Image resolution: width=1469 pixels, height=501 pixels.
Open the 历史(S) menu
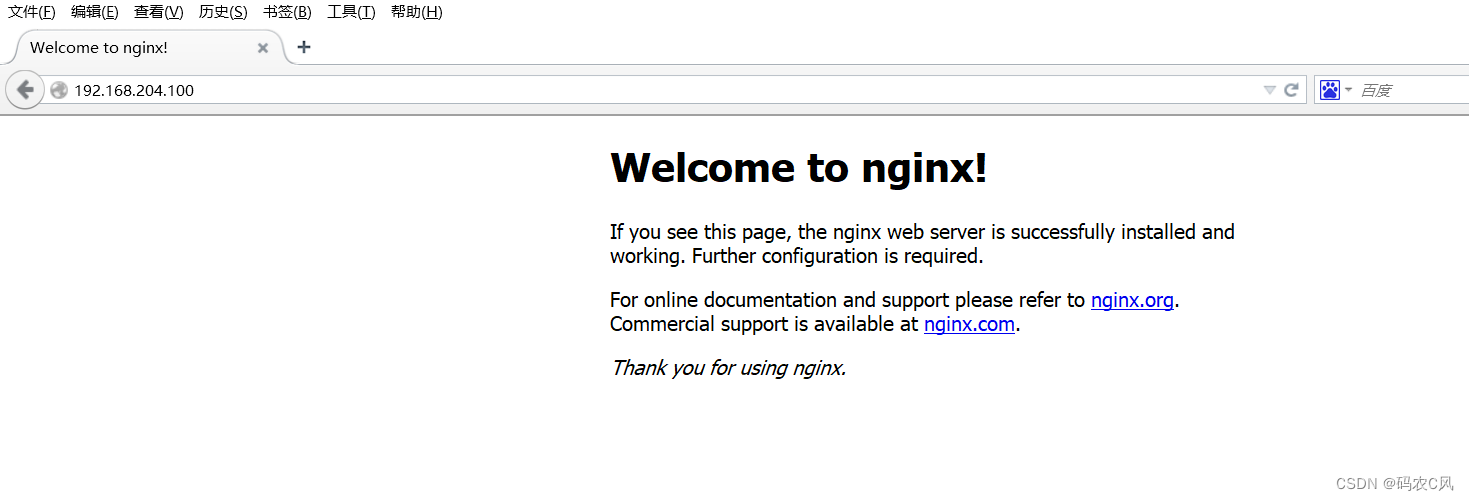point(223,12)
